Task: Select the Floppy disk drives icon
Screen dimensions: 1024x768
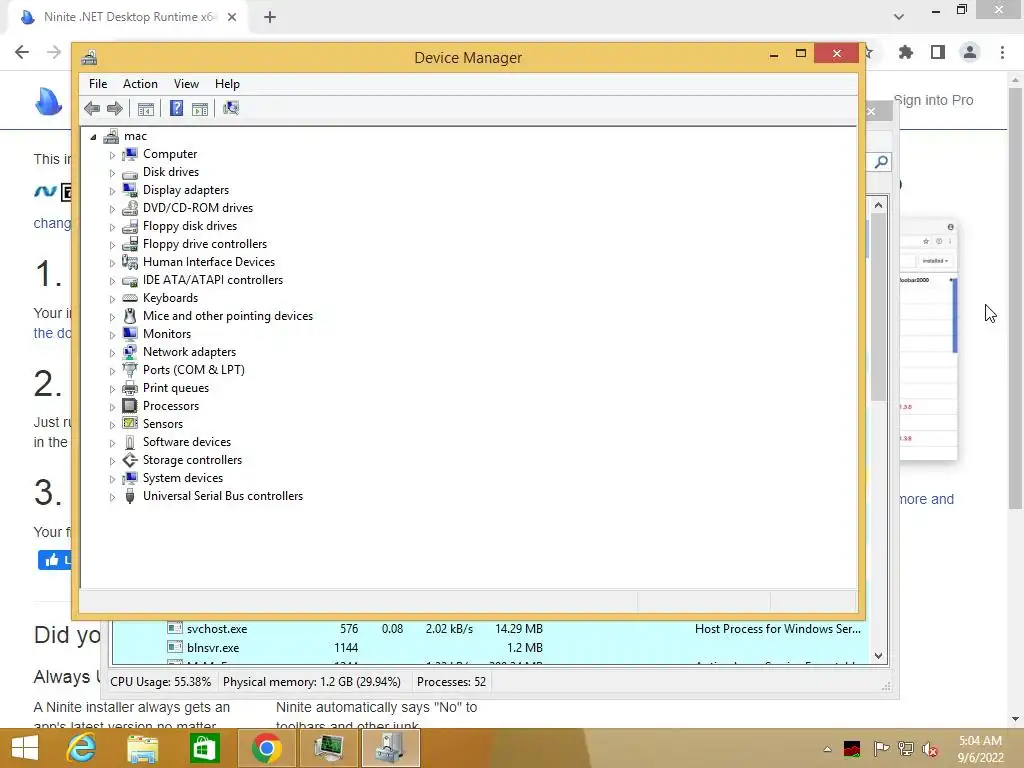Action: (130, 226)
